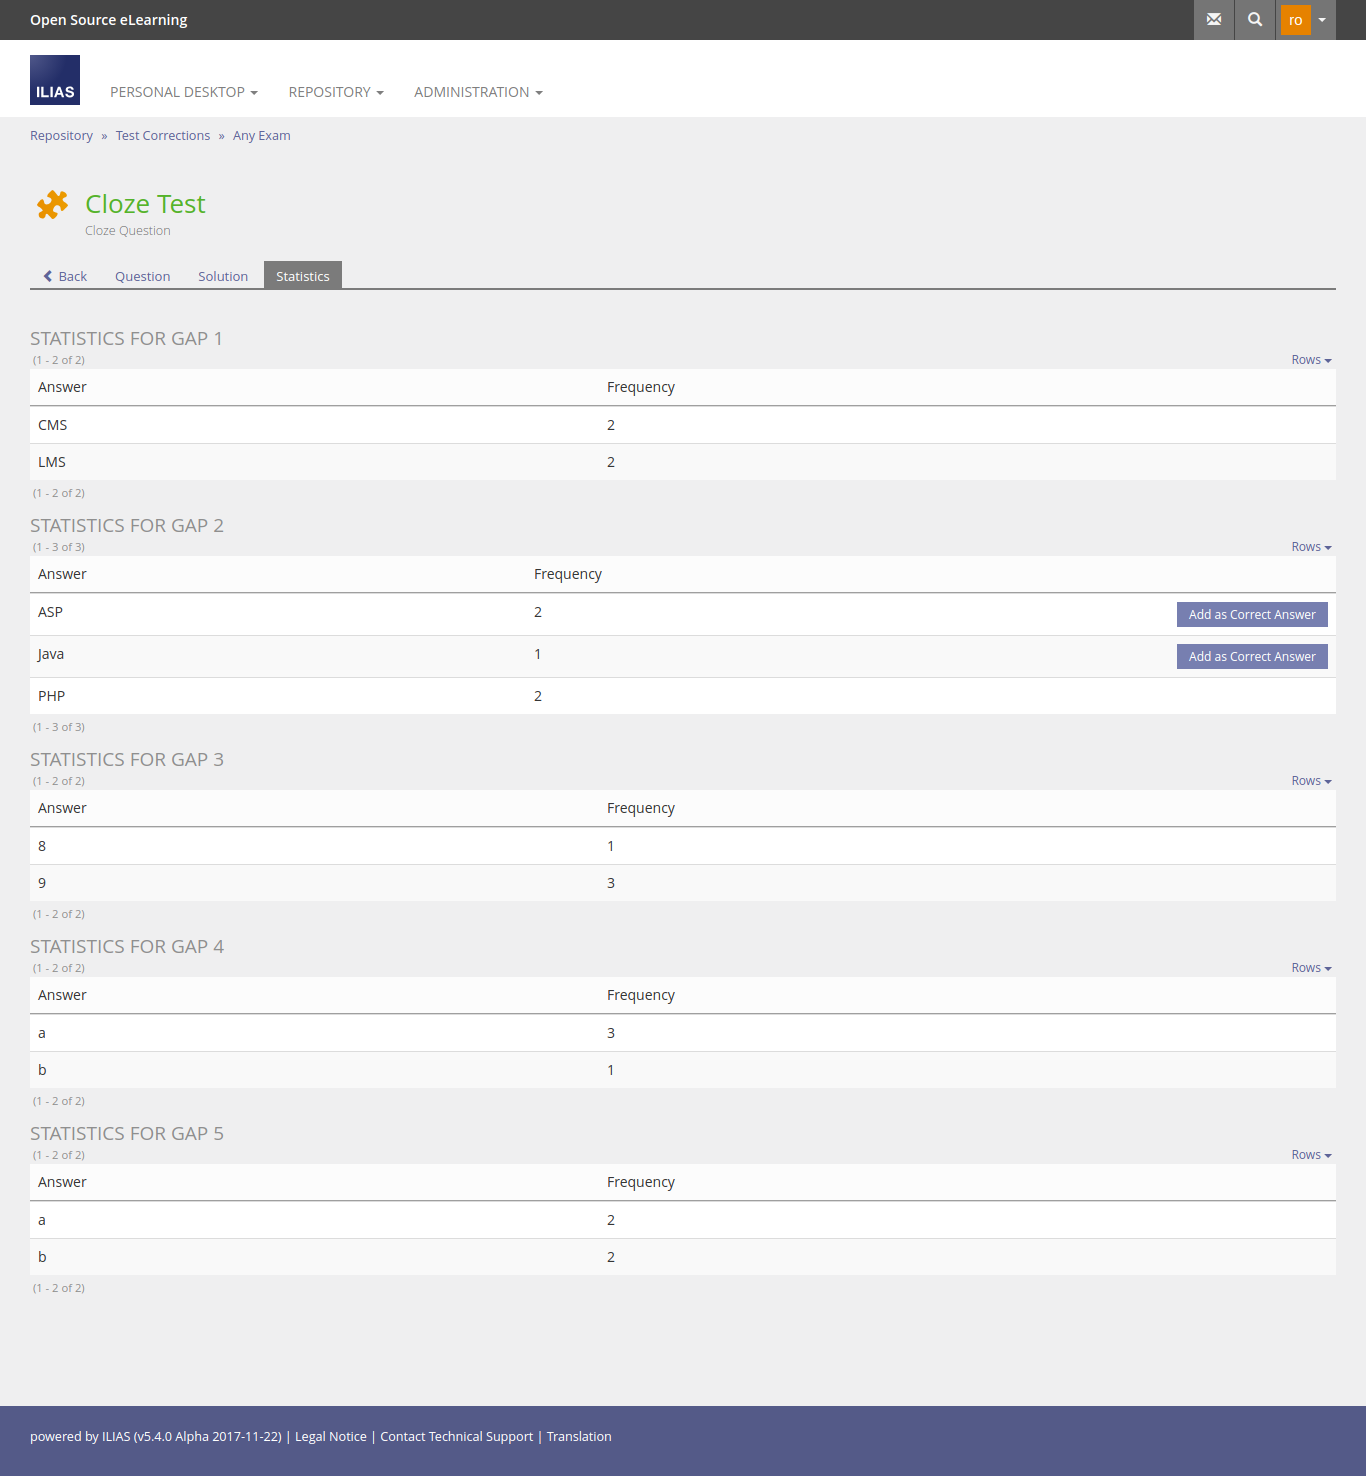Click the search magnifier icon
The image size is (1366, 1476).
pos(1255,20)
